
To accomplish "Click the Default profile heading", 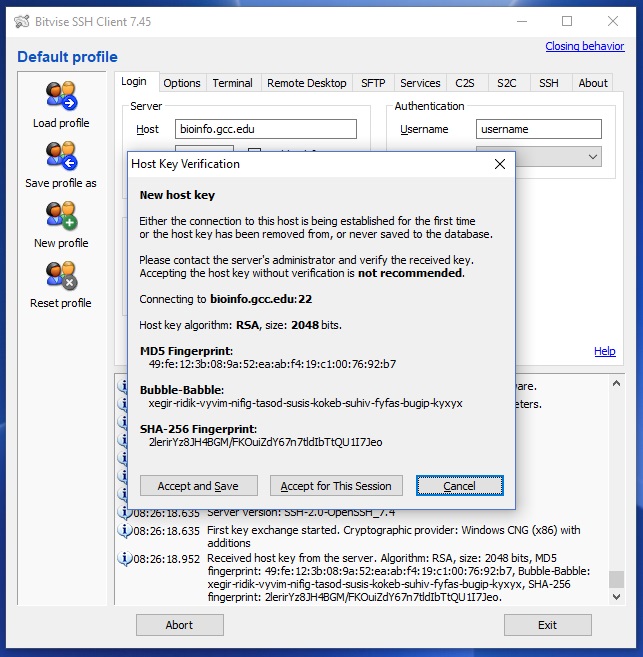I will tap(67, 57).
